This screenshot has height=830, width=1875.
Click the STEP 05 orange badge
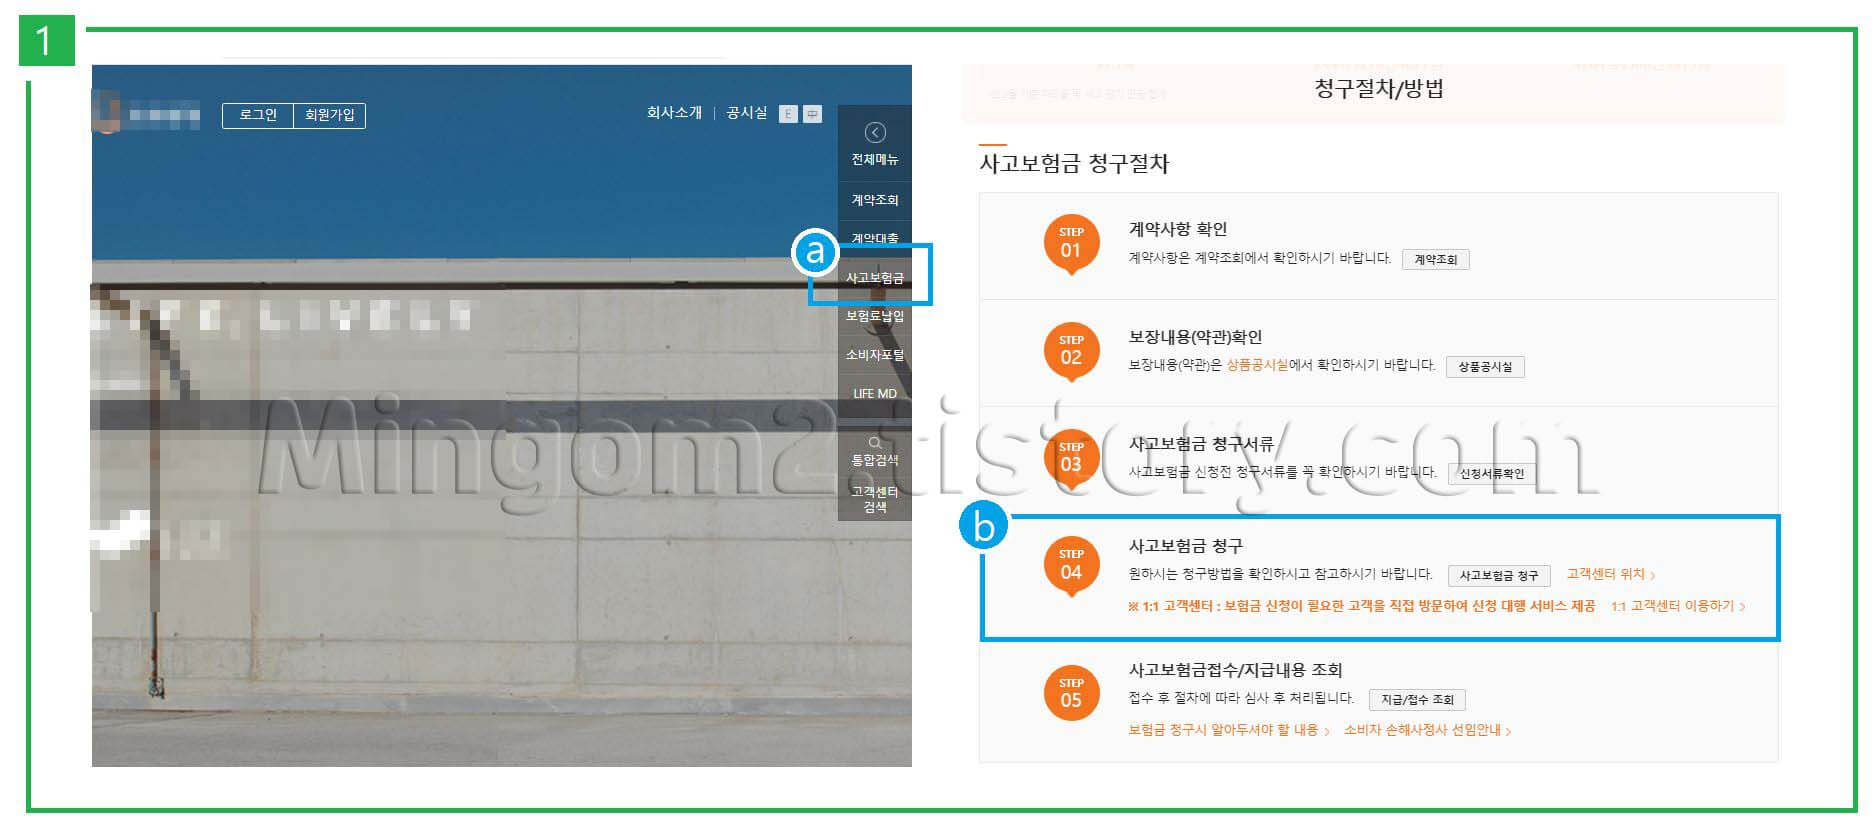tap(1071, 694)
